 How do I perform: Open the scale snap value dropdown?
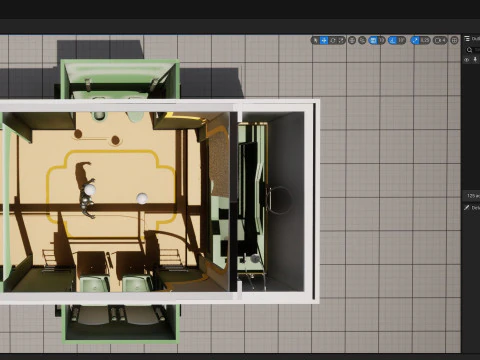pyautogui.click(x=425, y=40)
